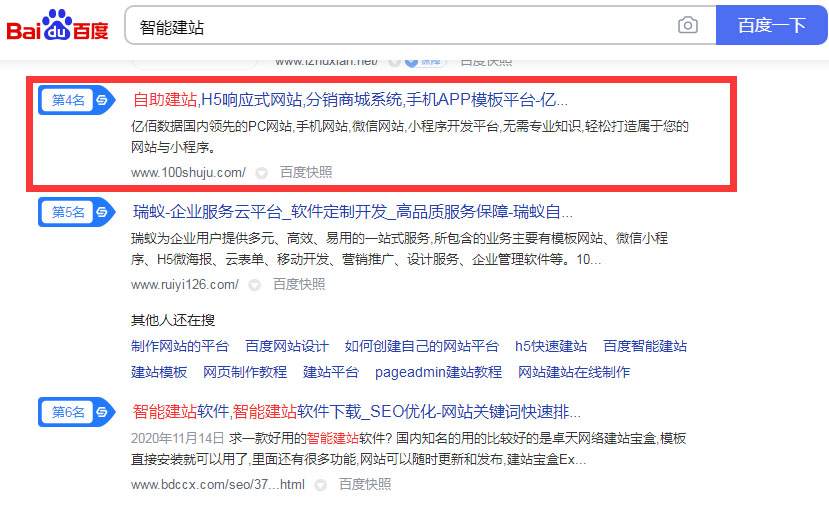Click shield icon beside www.100shuju.com
Viewport: 829px width, 507px height.
coord(262,173)
